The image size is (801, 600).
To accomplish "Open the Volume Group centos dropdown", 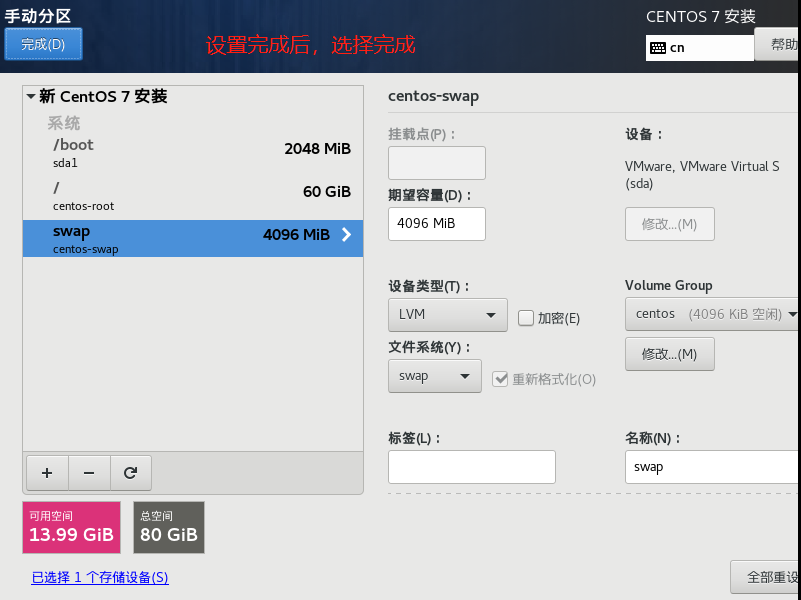I will [713, 315].
